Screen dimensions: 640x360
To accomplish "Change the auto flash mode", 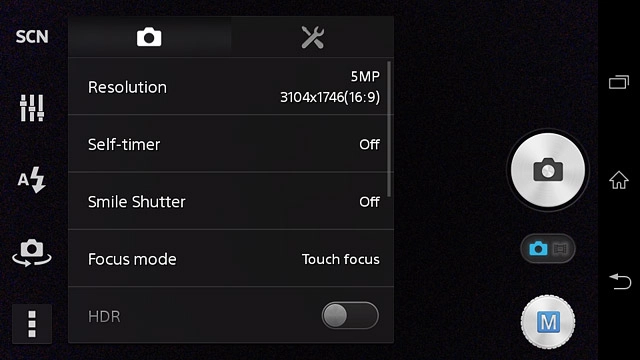I will coord(31,180).
